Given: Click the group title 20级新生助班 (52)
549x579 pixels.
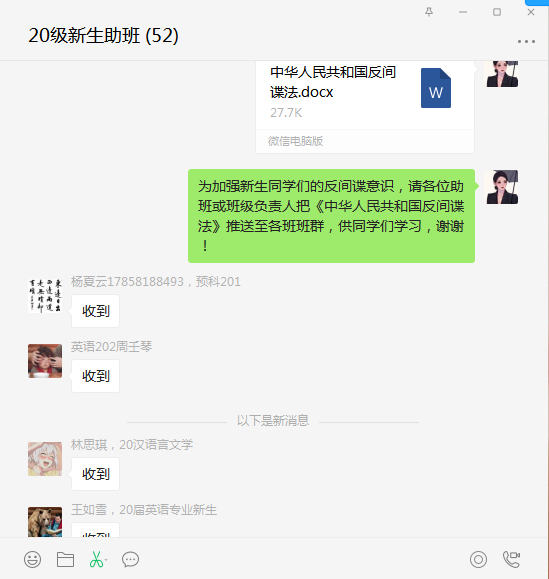Looking at the screenshot, I should pyautogui.click(x=103, y=36).
